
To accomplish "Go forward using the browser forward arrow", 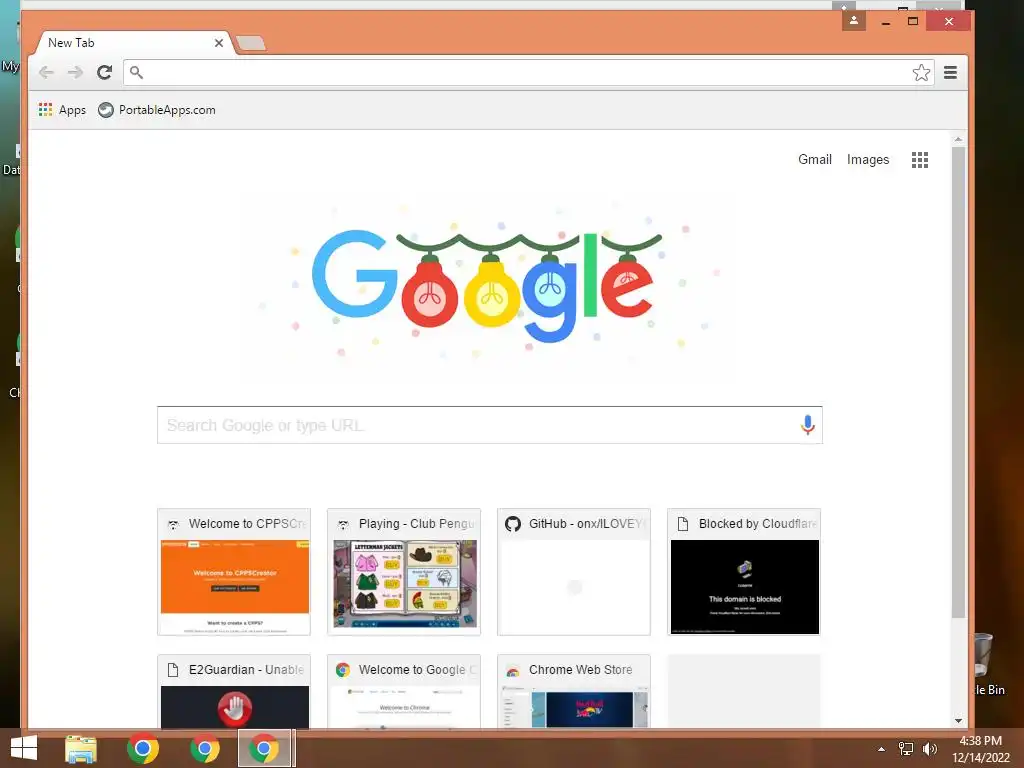I will click(75, 72).
